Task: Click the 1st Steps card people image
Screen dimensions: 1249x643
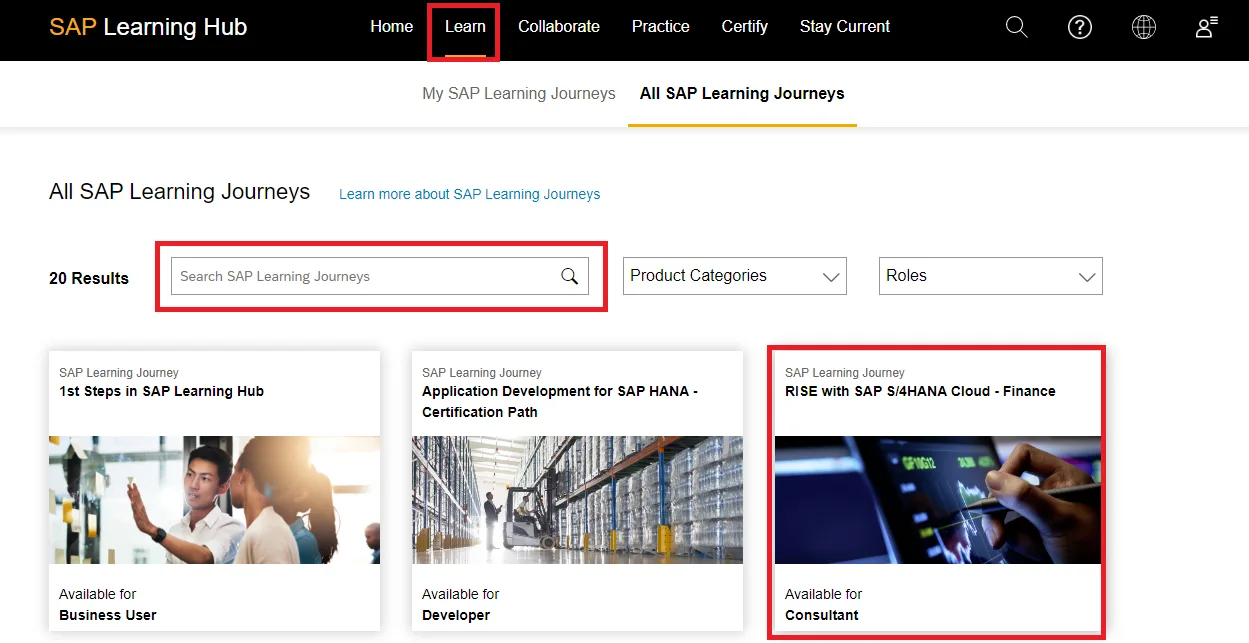Action: coord(214,500)
